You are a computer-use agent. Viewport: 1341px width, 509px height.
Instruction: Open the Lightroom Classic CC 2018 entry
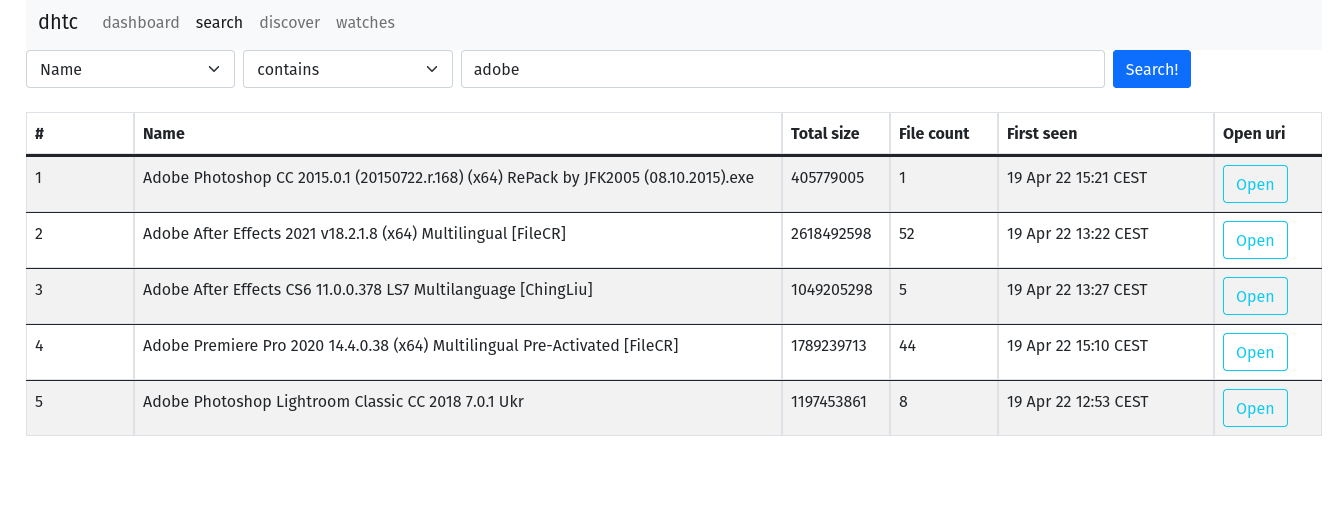point(1254,408)
